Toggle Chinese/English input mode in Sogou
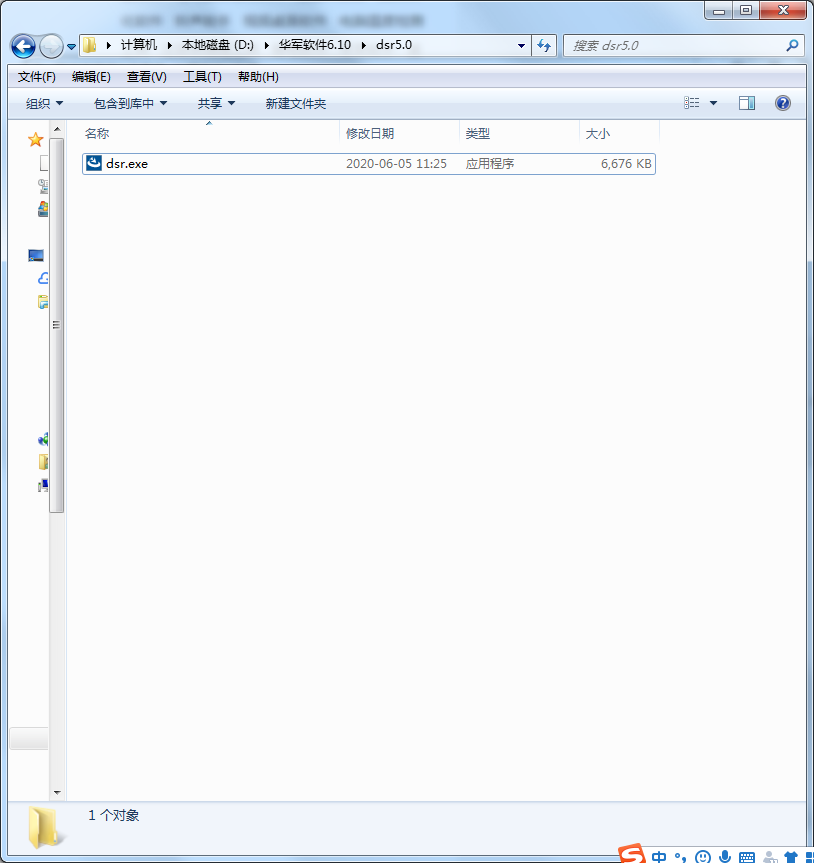This screenshot has width=814, height=863. tap(659, 855)
